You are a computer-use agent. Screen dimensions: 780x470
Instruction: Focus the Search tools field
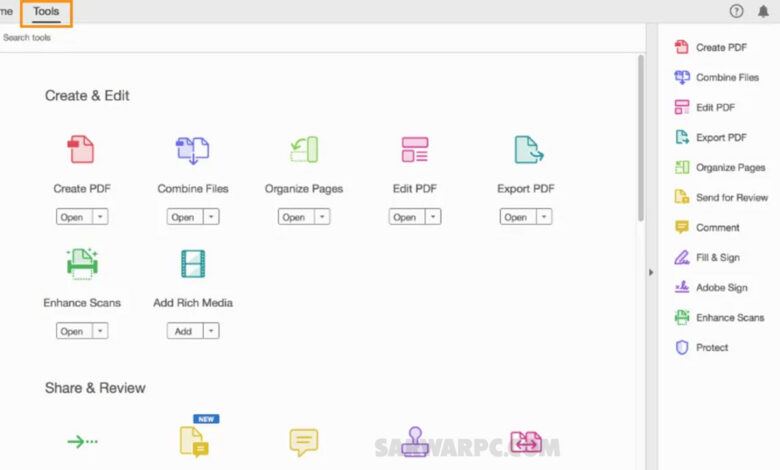[x=321, y=38]
